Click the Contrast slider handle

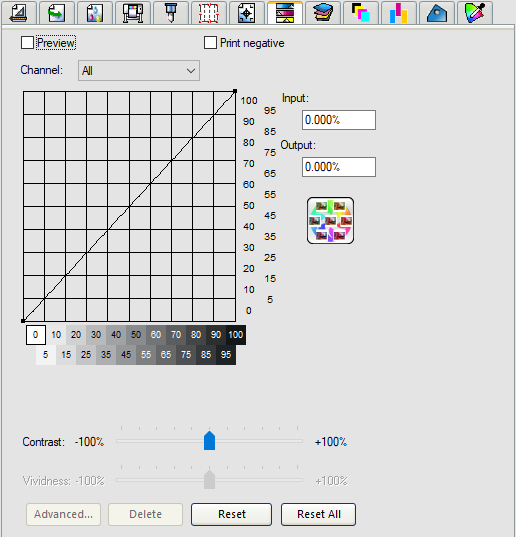point(209,441)
